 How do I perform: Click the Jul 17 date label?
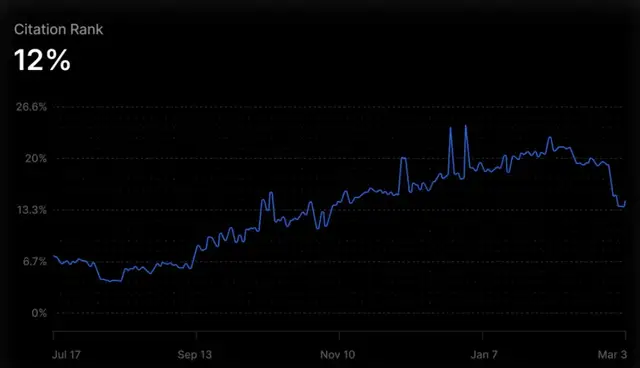click(66, 355)
